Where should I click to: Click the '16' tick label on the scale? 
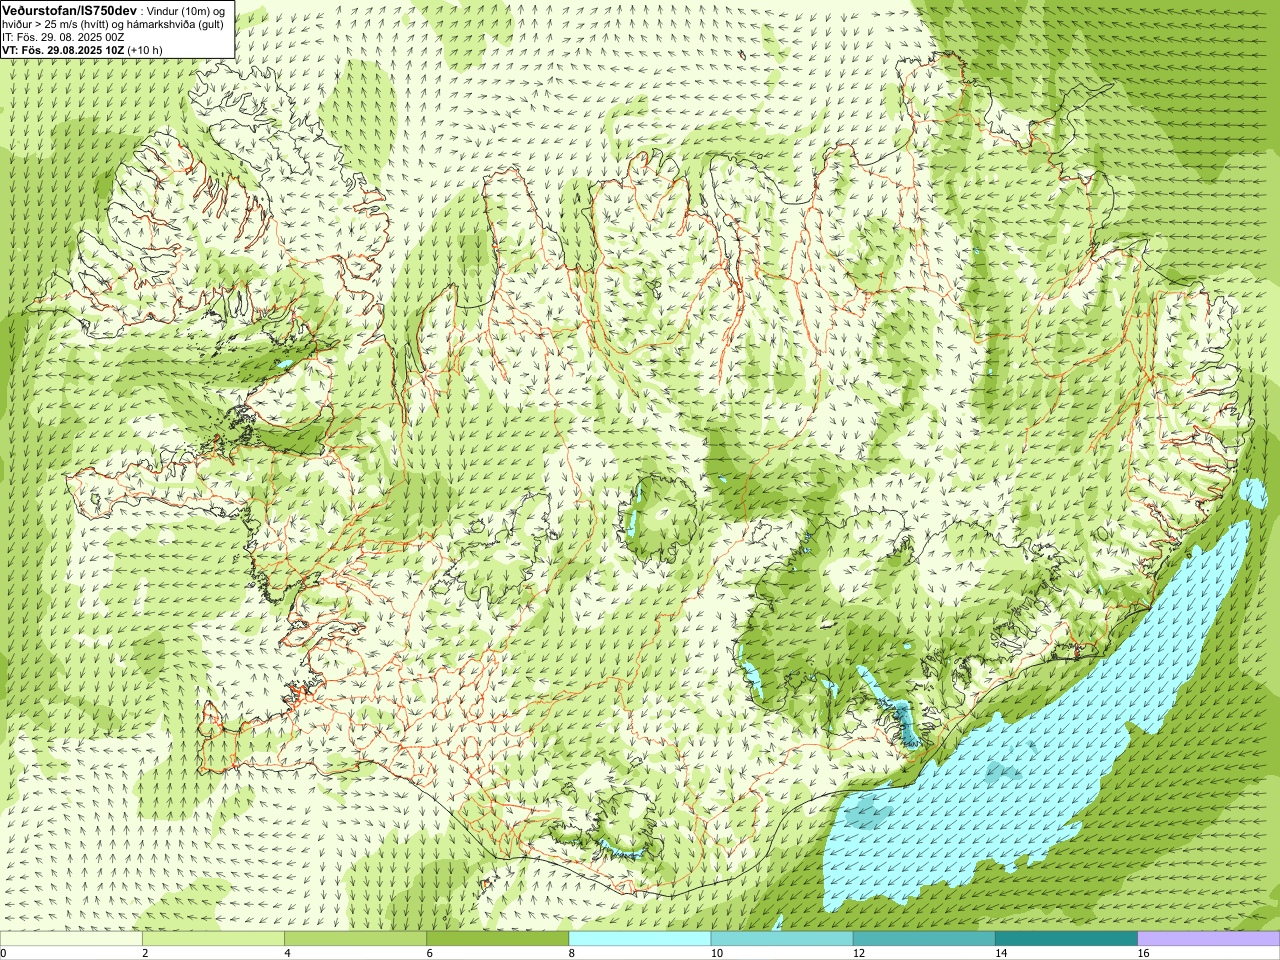tap(1144, 953)
